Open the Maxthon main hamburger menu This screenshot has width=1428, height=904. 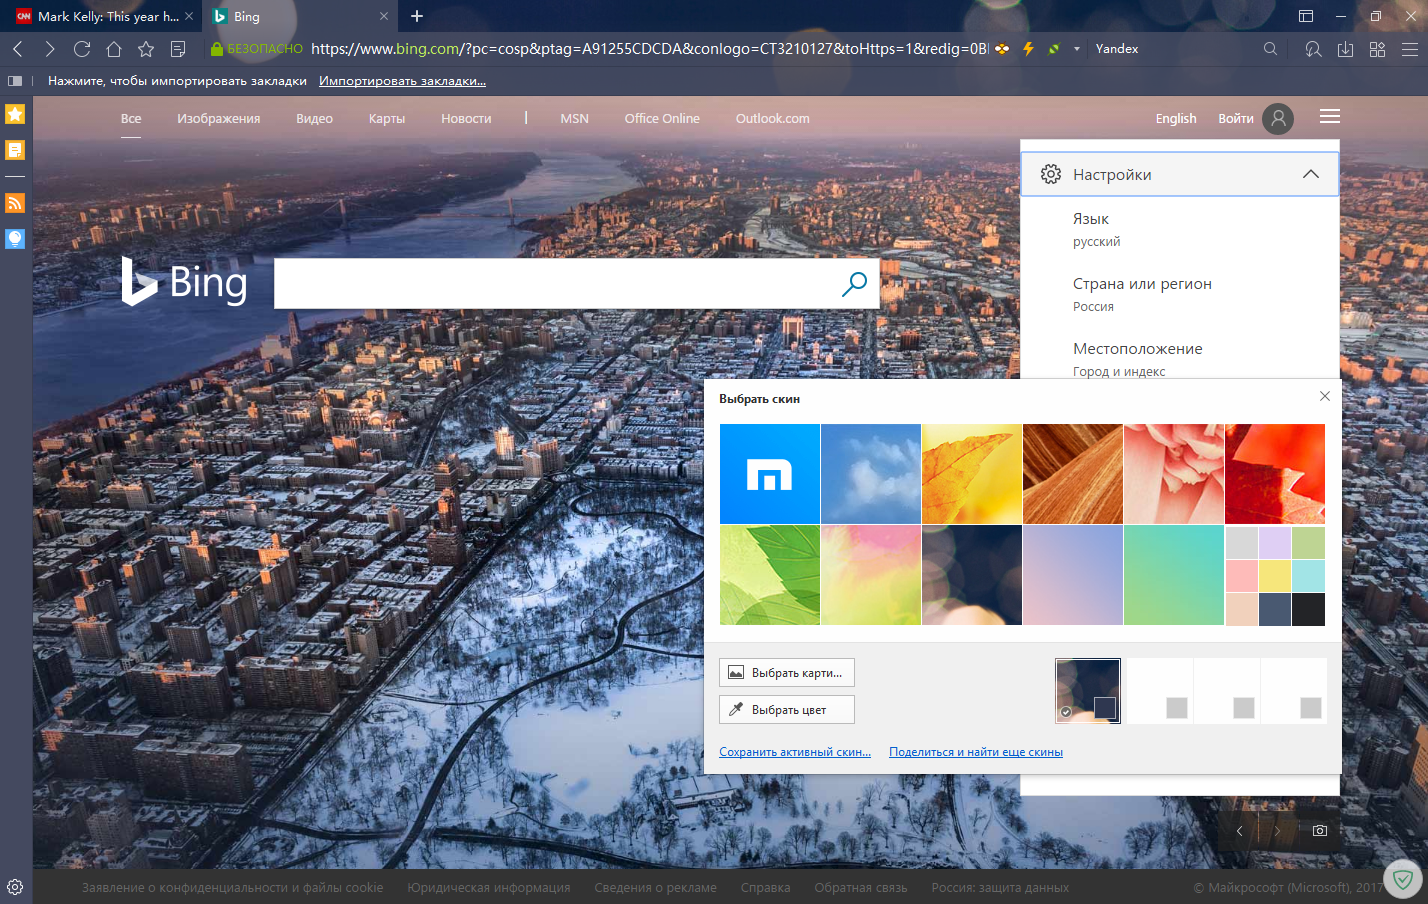coord(1409,49)
